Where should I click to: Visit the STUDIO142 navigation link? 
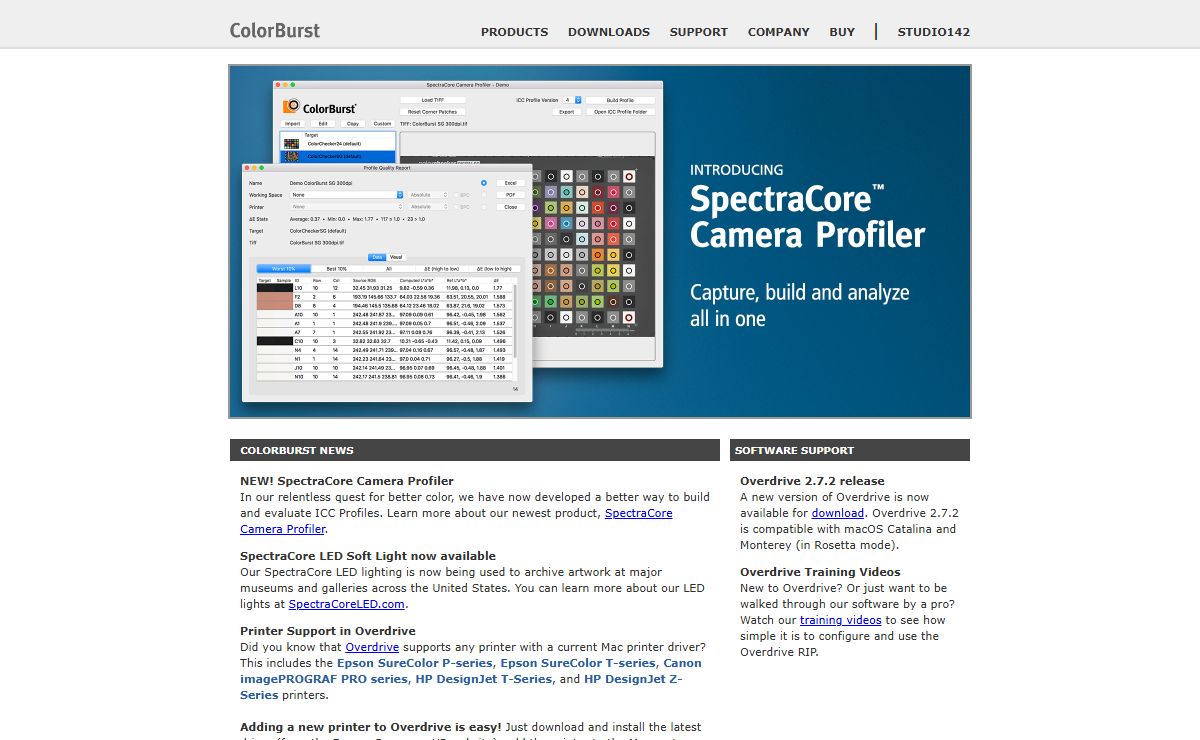click(x=934, y=32)
